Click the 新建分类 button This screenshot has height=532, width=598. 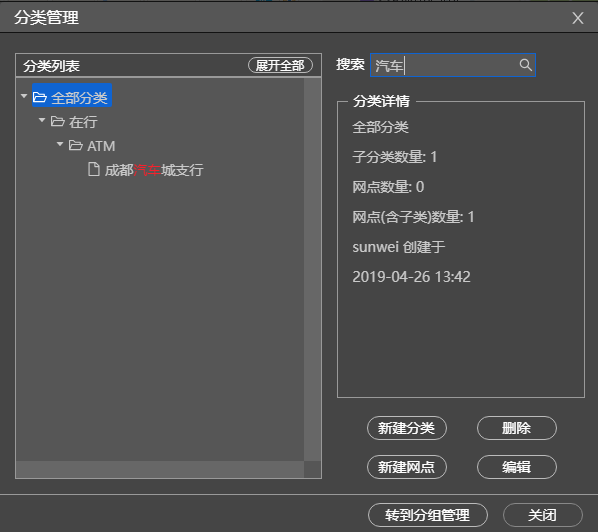407,428
